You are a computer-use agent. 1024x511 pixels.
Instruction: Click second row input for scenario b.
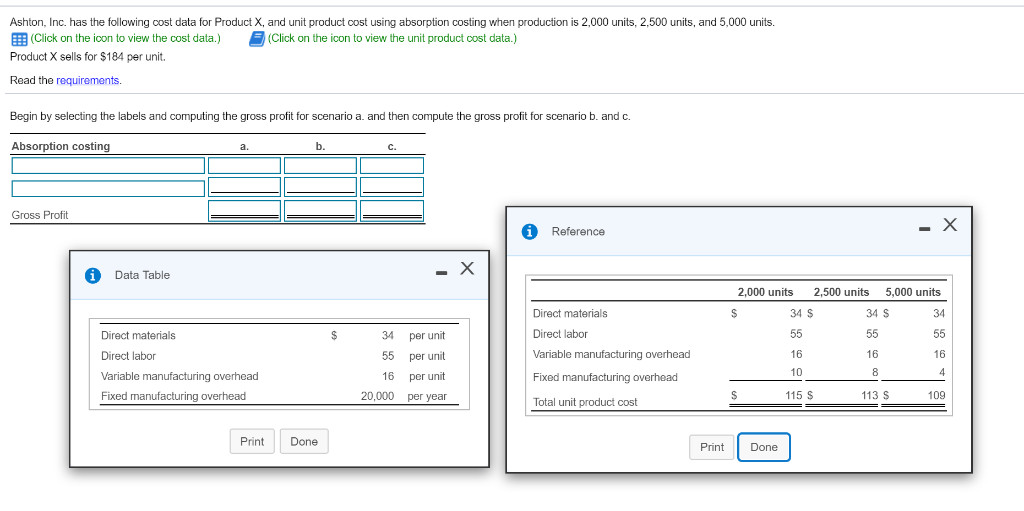click(x=321, y=187)
